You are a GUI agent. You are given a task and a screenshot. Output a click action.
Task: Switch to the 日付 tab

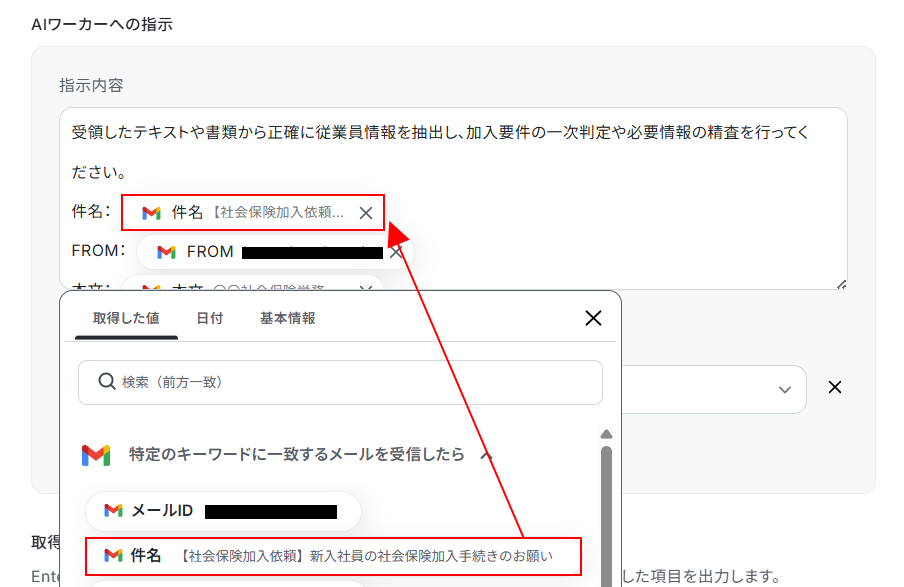click(210, 318)
